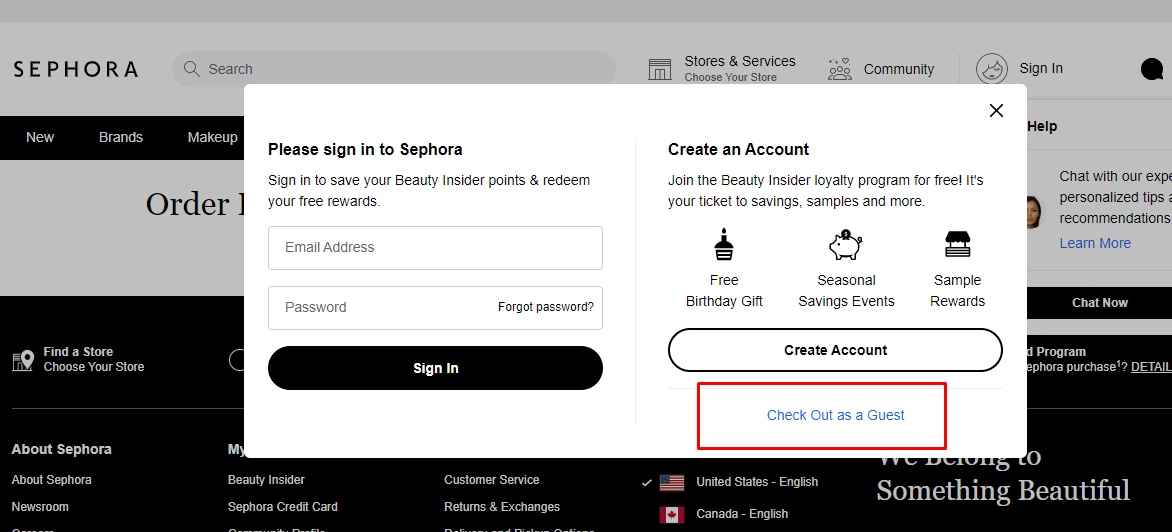Close the sign-in dialog with X
Viewport: 1172px width, 532px height.
[996, 111]
